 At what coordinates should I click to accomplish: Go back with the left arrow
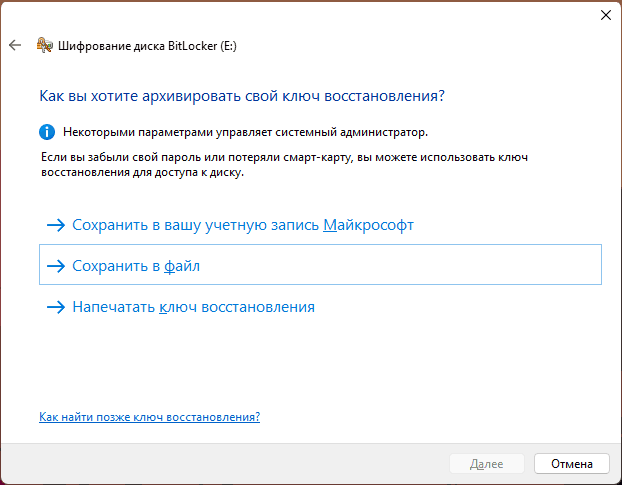click(x=15, y=45)
